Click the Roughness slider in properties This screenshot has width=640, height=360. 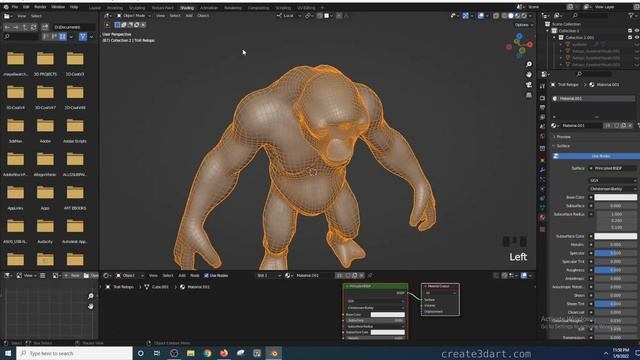(616, 270)
